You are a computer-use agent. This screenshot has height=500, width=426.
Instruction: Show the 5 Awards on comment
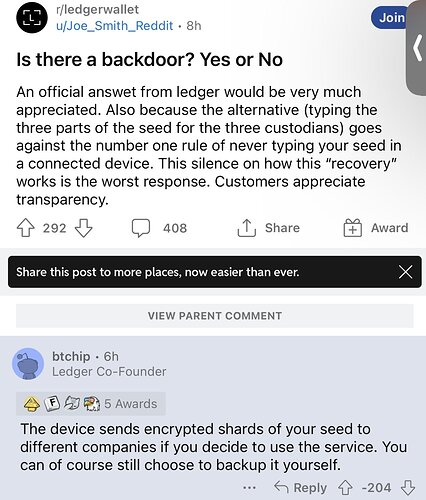point(91,404)
